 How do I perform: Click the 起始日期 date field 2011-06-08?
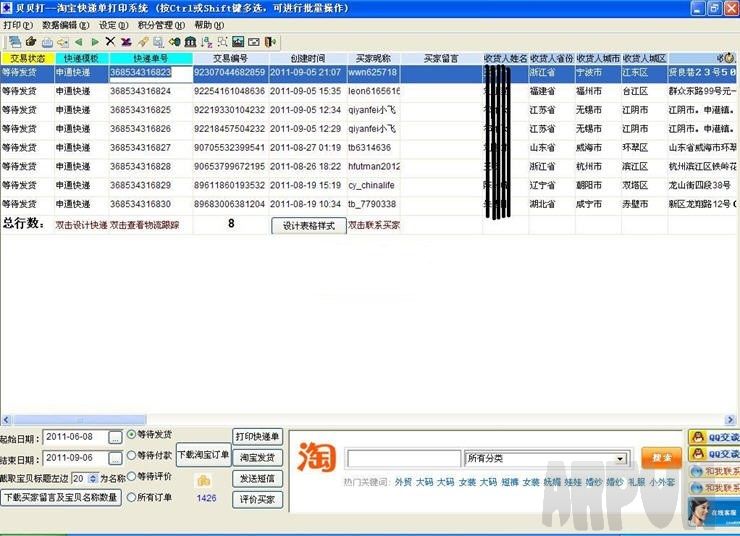pyautogui.click(x=76, y=437)
